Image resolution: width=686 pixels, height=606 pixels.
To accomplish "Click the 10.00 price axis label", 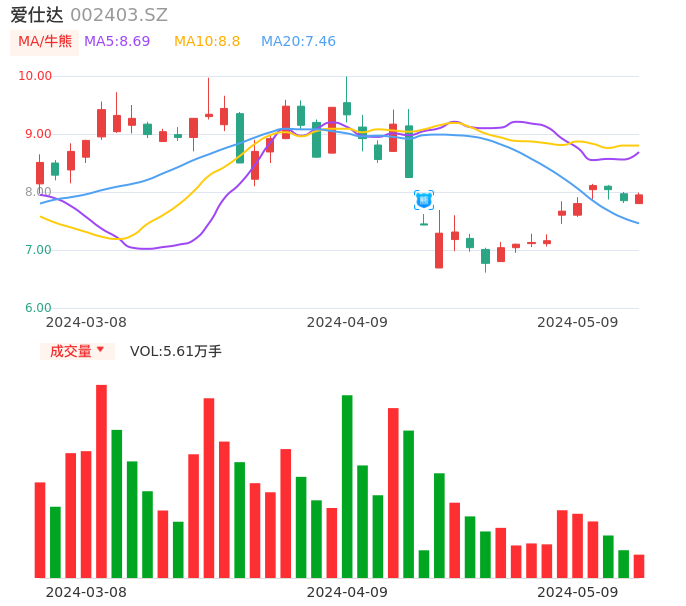I will point(35,76).
